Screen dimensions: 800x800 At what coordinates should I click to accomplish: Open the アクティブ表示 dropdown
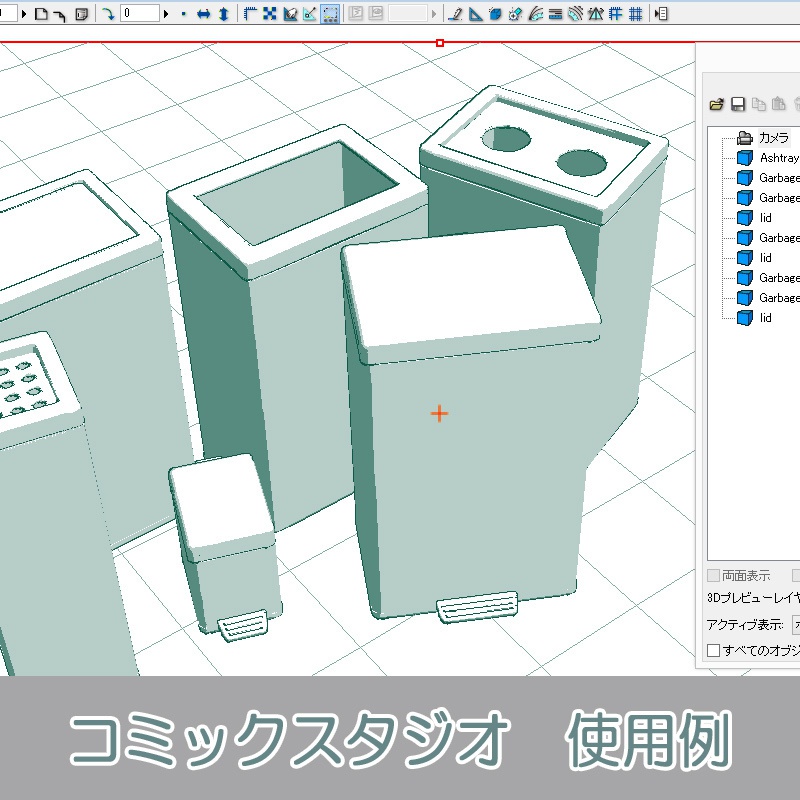click(796, 624)
